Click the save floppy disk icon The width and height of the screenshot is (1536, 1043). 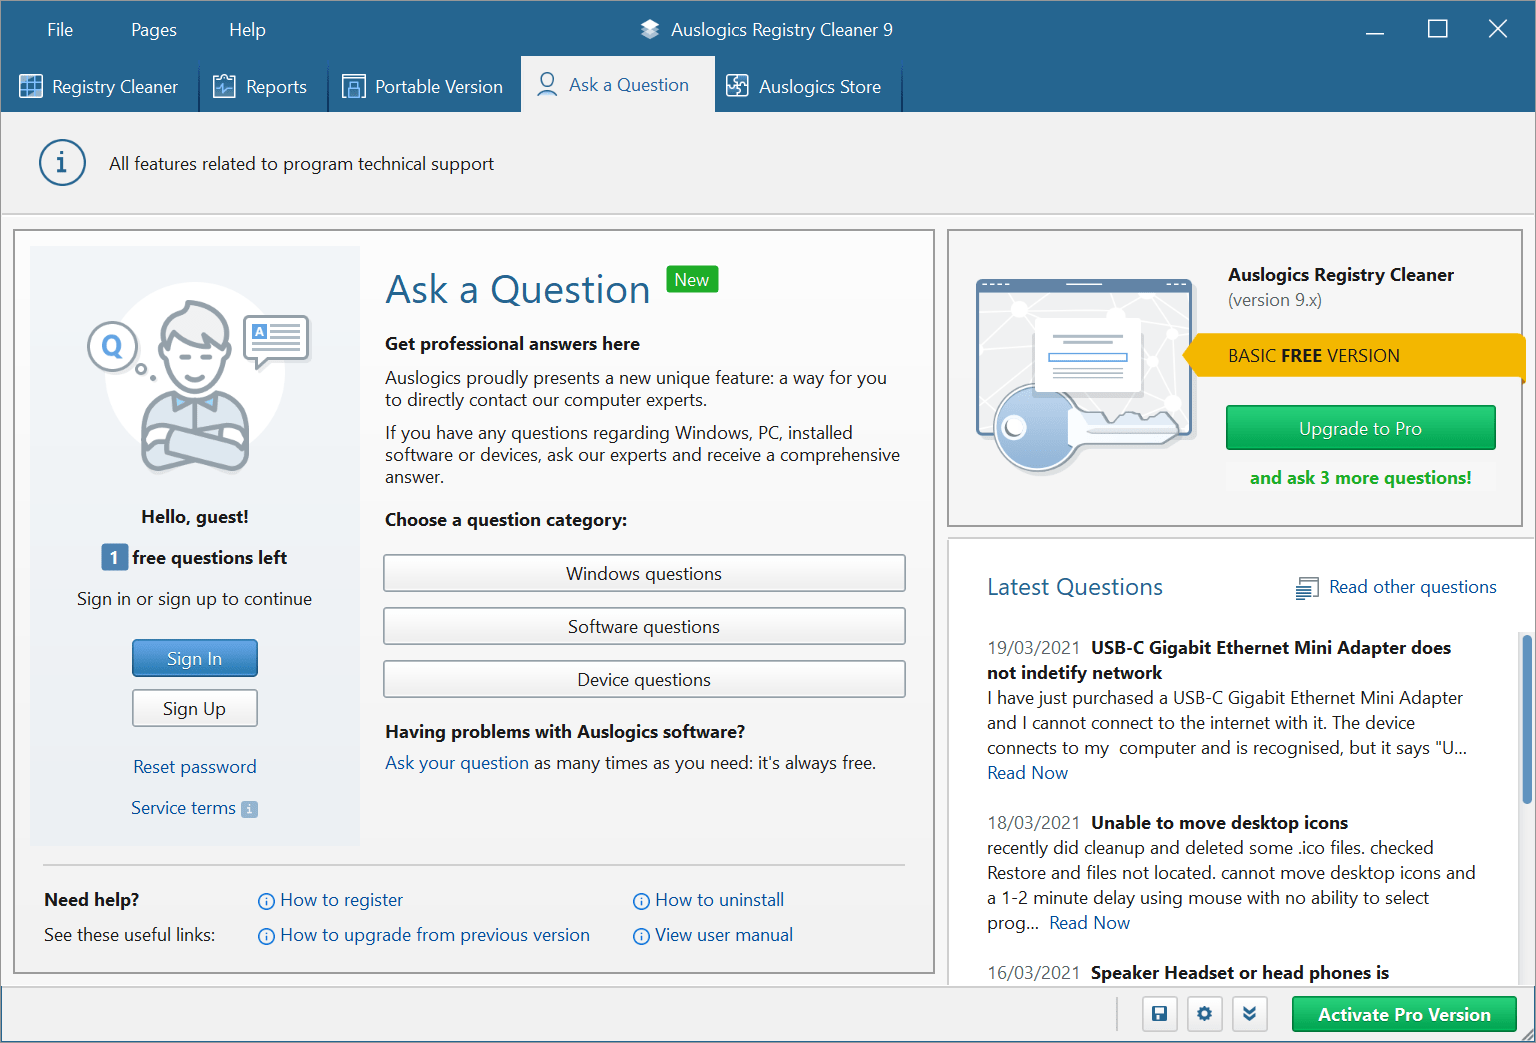tap(1159, 1014)
